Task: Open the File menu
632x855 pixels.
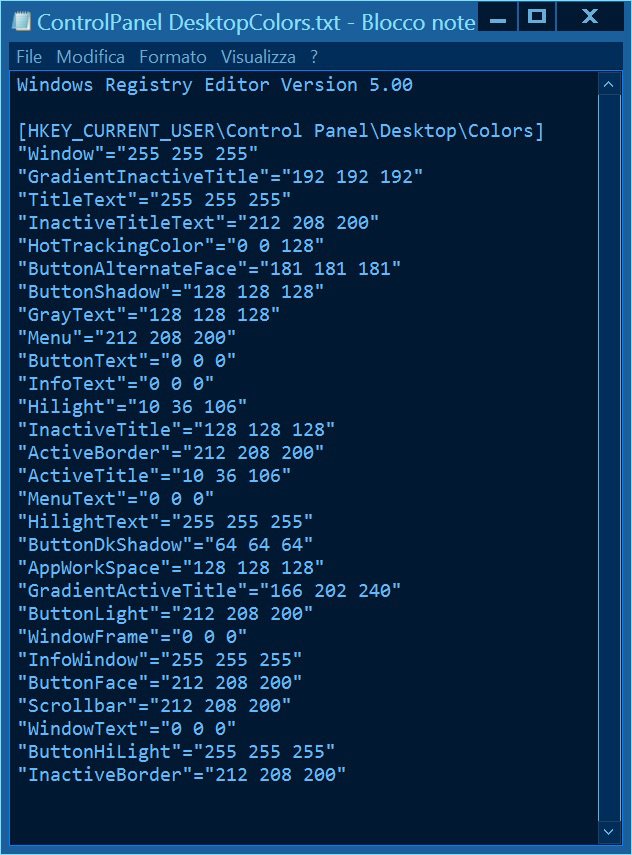Action: click(29, 57)
